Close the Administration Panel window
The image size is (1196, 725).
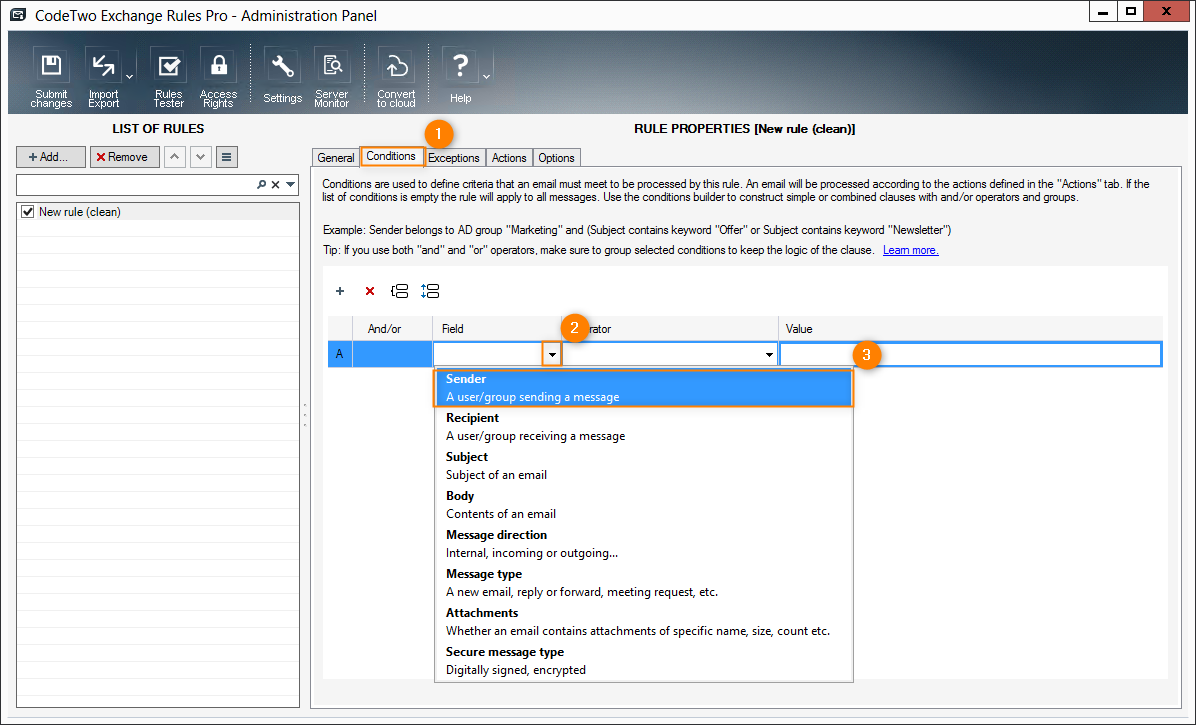(1166, 12)
